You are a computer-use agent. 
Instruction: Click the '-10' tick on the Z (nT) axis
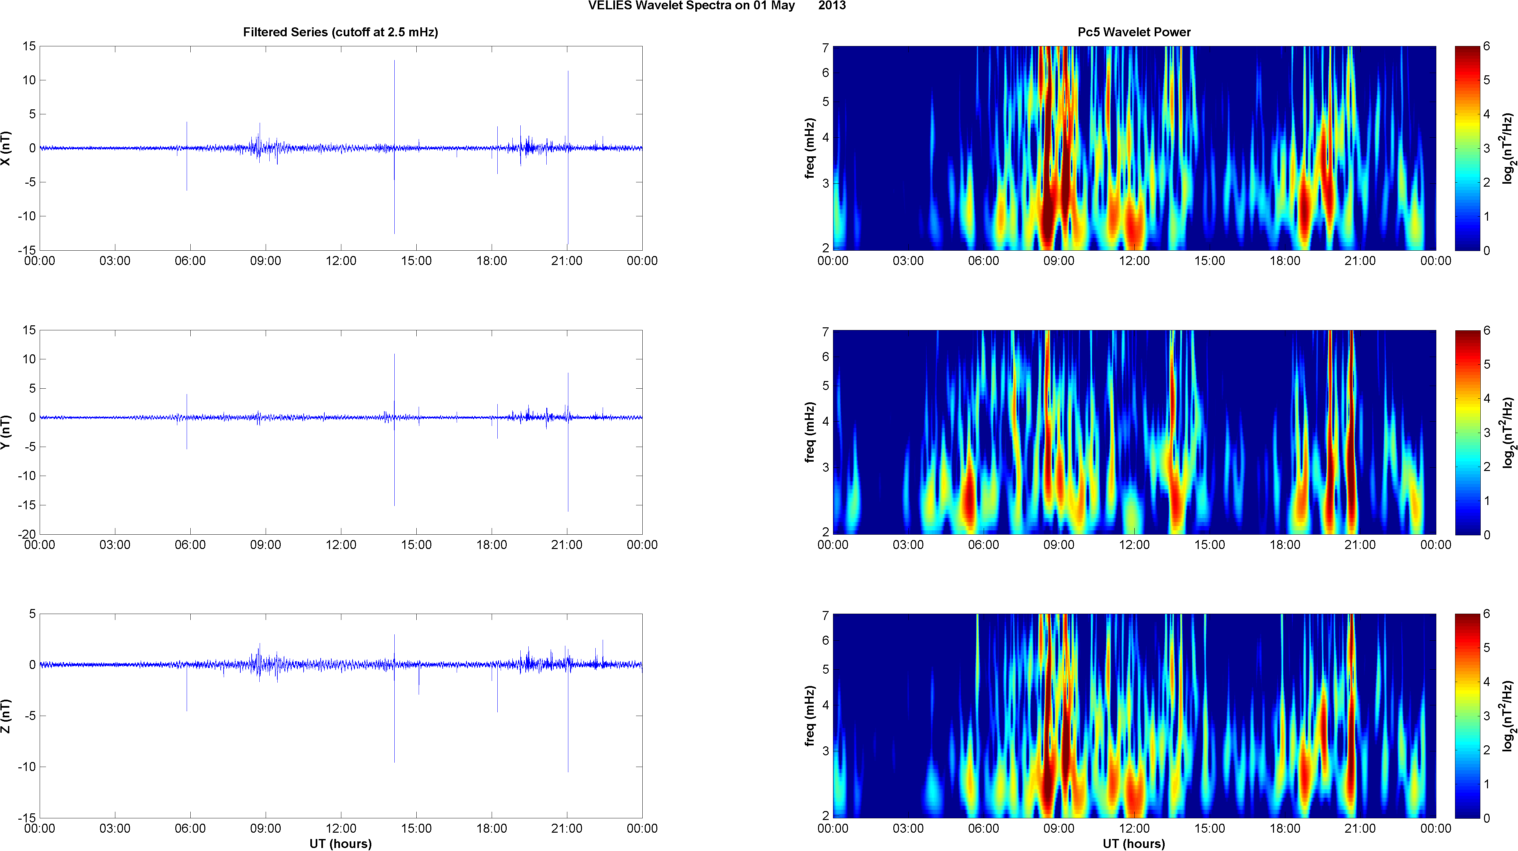point(26,767)
